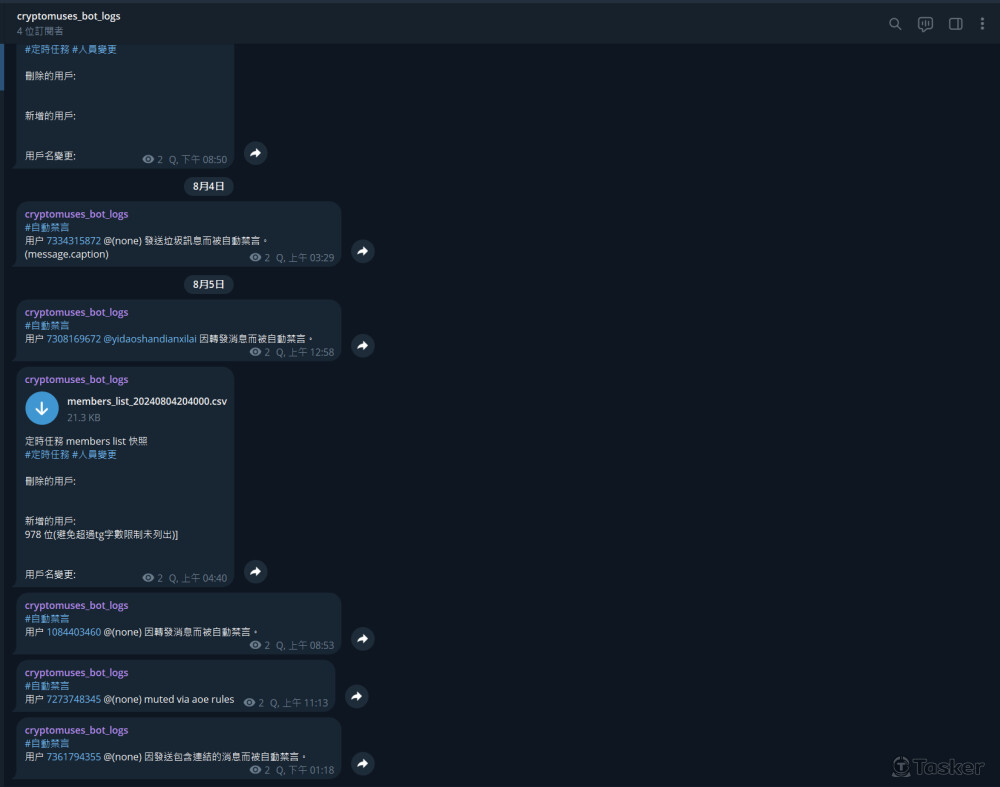The height and width of the screenshot is (787, 1000).
Task: Forward the message about user 1084403460
Action: pos(363,639)
